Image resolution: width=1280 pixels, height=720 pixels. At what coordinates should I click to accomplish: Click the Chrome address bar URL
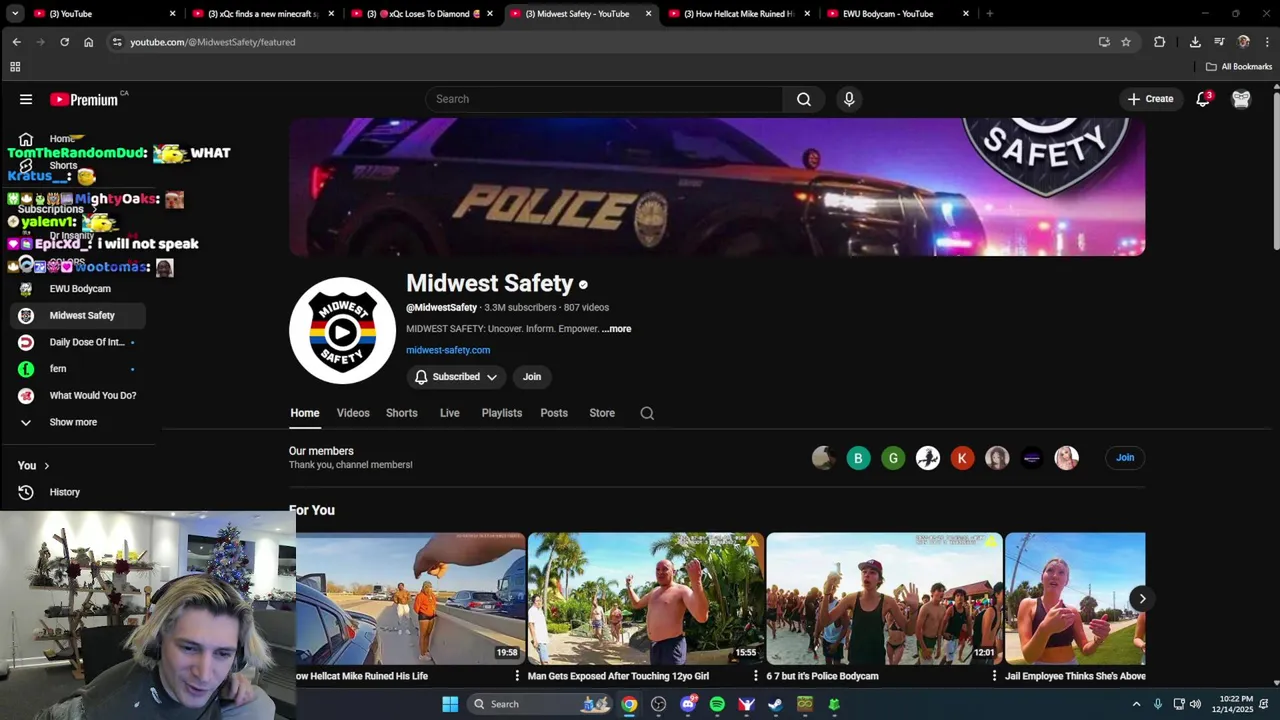click(x=212, y=42)
